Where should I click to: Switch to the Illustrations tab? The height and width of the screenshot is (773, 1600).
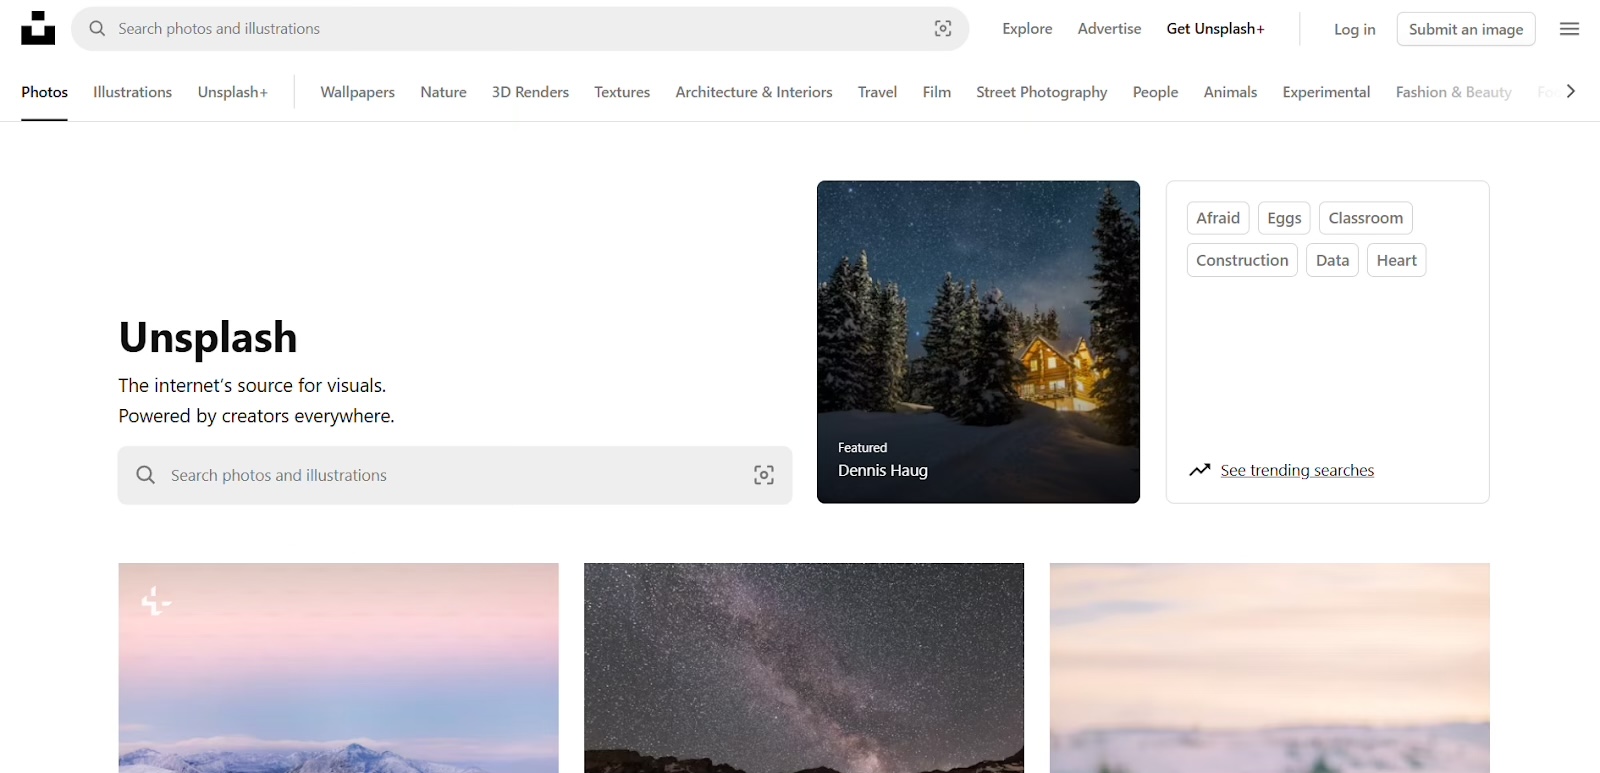[132, 92]
